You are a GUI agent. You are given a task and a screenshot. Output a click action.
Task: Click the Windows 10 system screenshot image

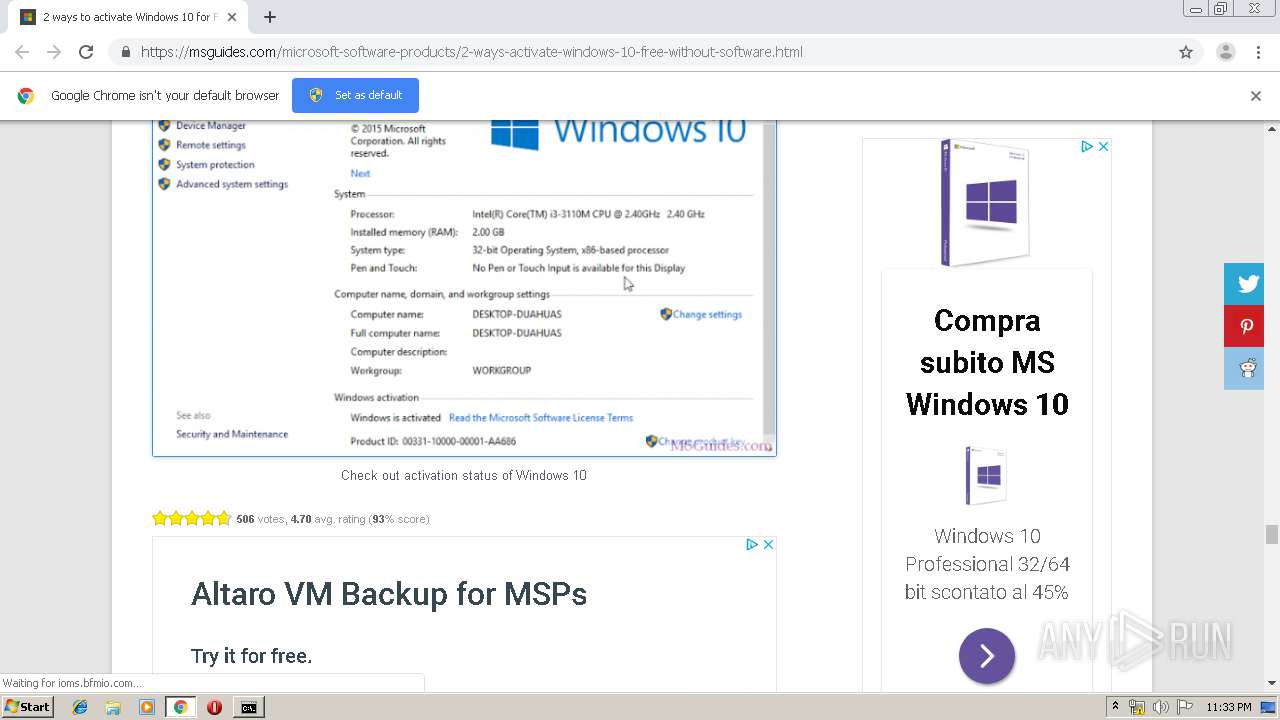(464, 288)
